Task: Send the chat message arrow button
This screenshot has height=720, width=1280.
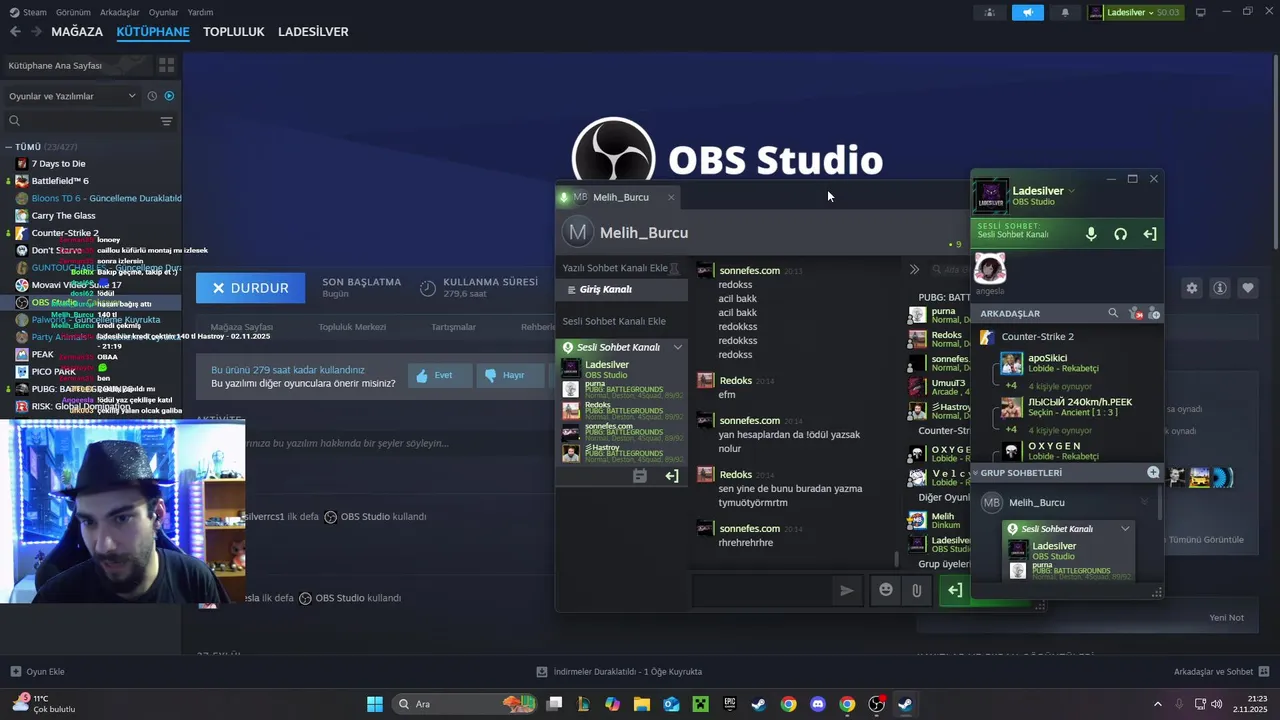Action: [847, 590]
